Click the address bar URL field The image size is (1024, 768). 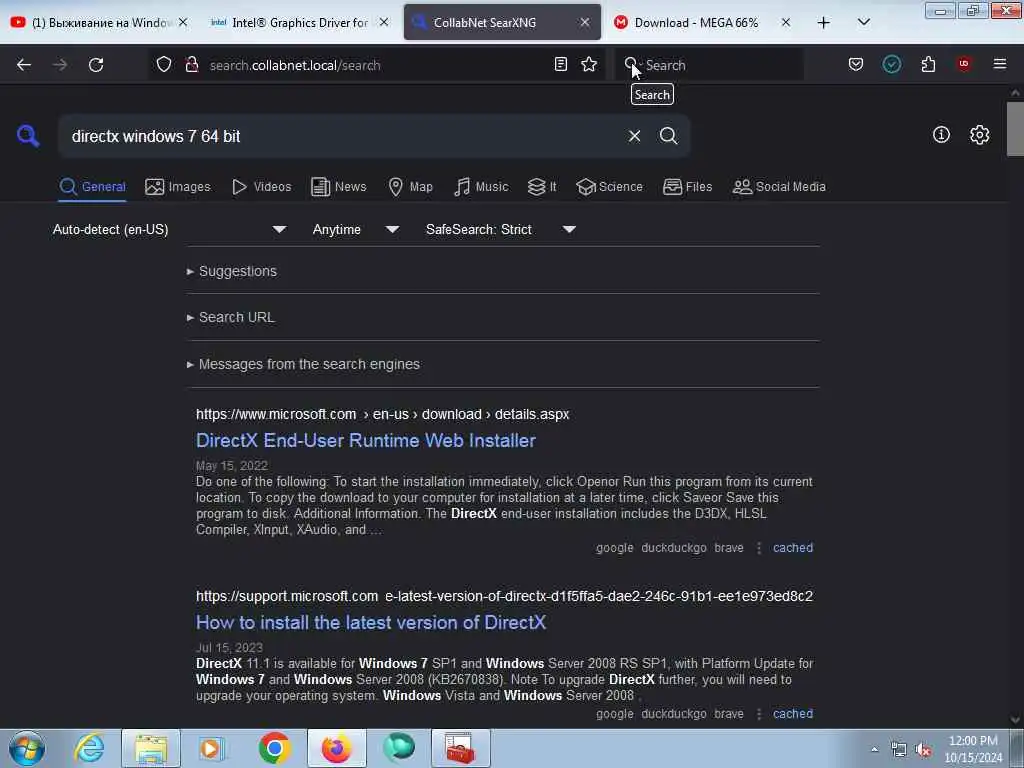click(376, 65)
